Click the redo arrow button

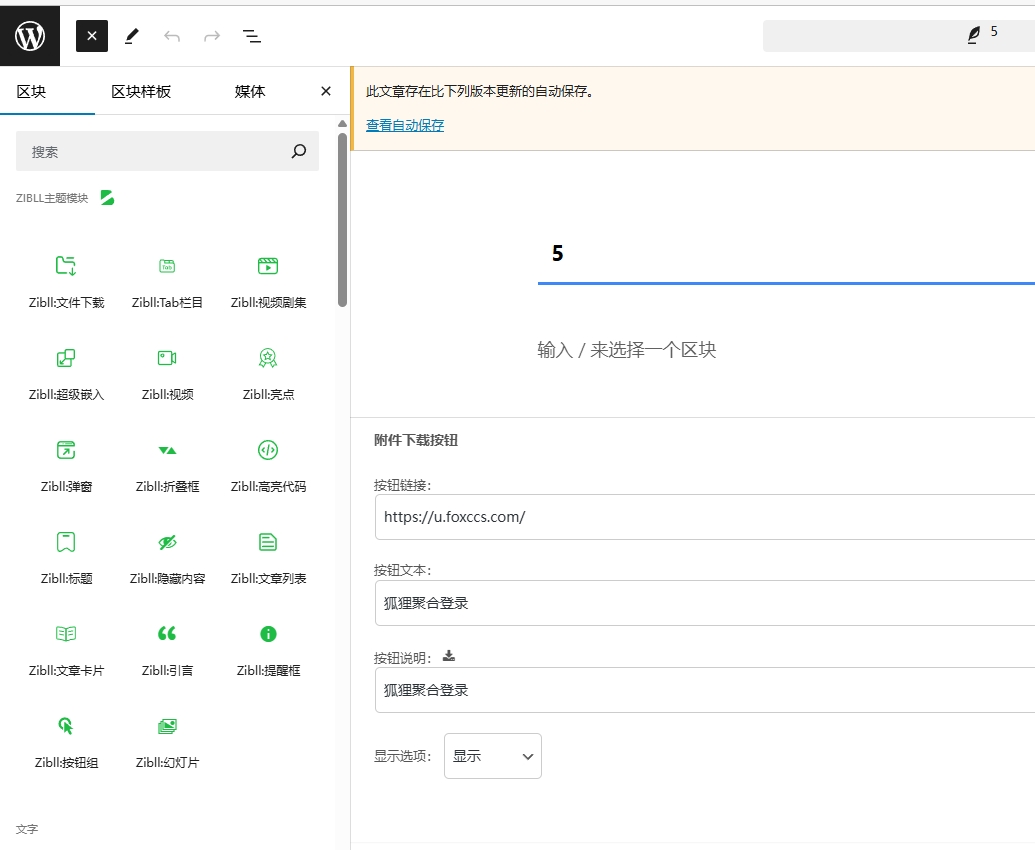point(211,36)
